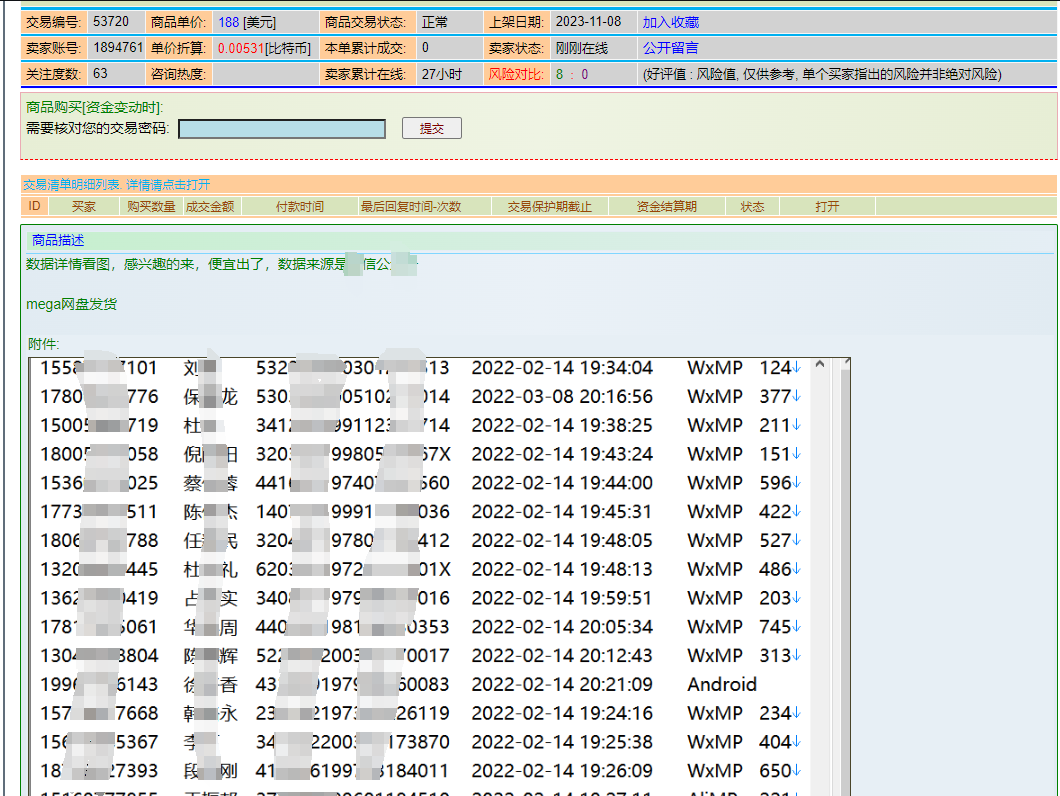This screenshot has height=796, width=1060.
Task: Click attention count value 63
Action: (x=100, y=73)
